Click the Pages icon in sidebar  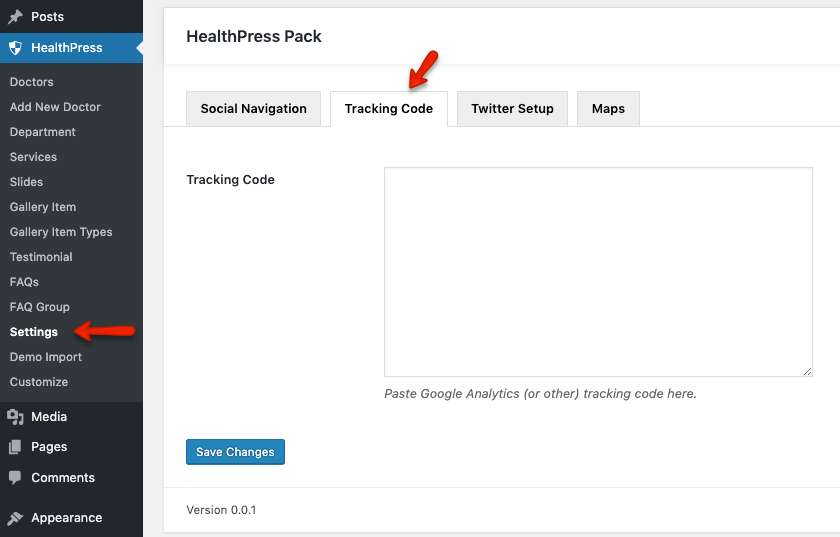point(15,447)
